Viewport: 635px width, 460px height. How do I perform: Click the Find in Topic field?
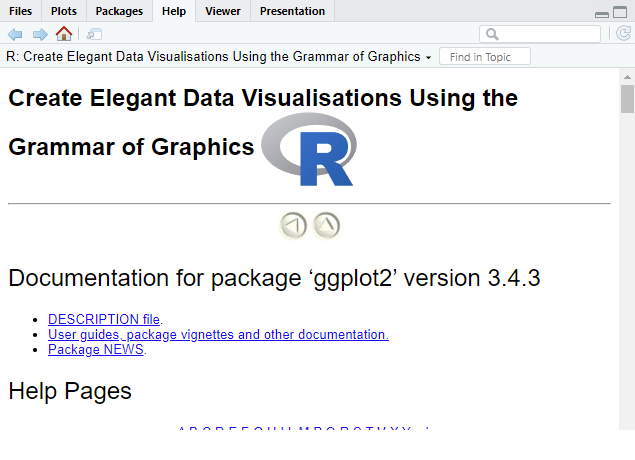tap(485, 57)
